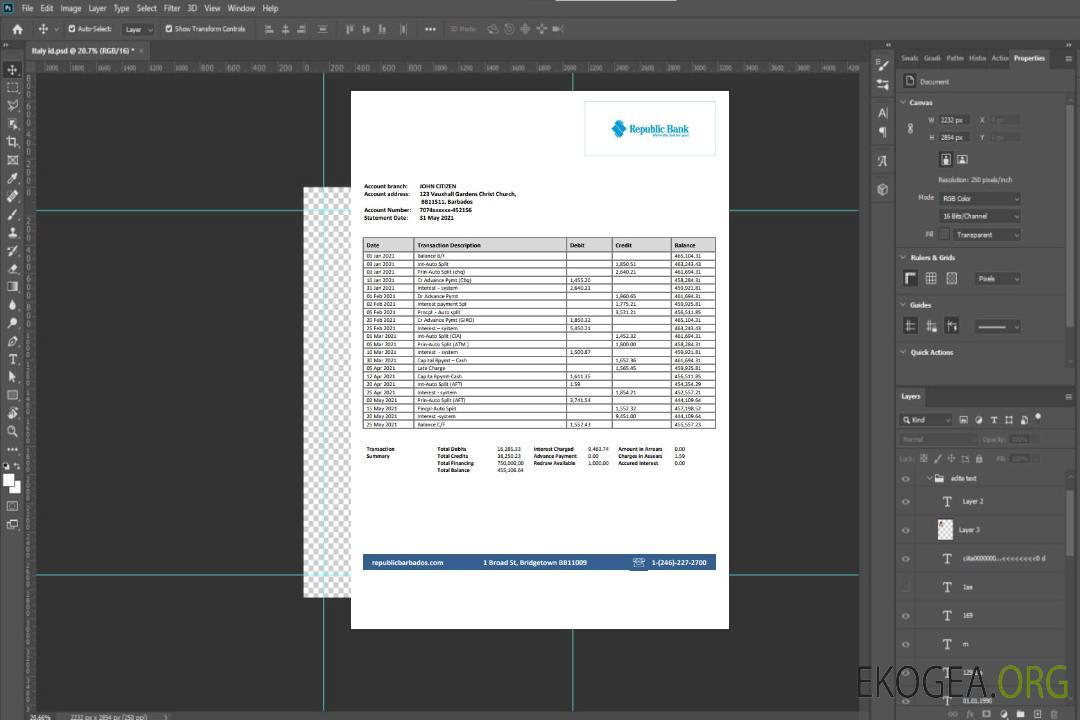1080x720 pixels.
Task: Select the Clone Stamp tool
Action: coord(12,232)
